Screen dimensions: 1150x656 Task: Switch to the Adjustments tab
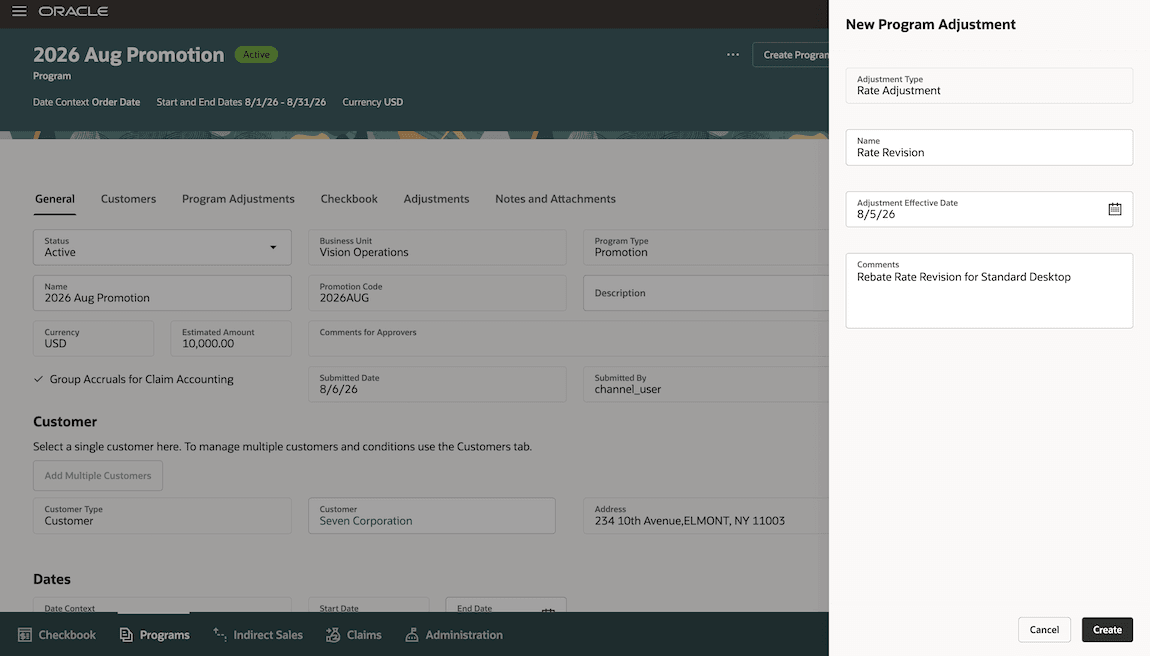436,199
